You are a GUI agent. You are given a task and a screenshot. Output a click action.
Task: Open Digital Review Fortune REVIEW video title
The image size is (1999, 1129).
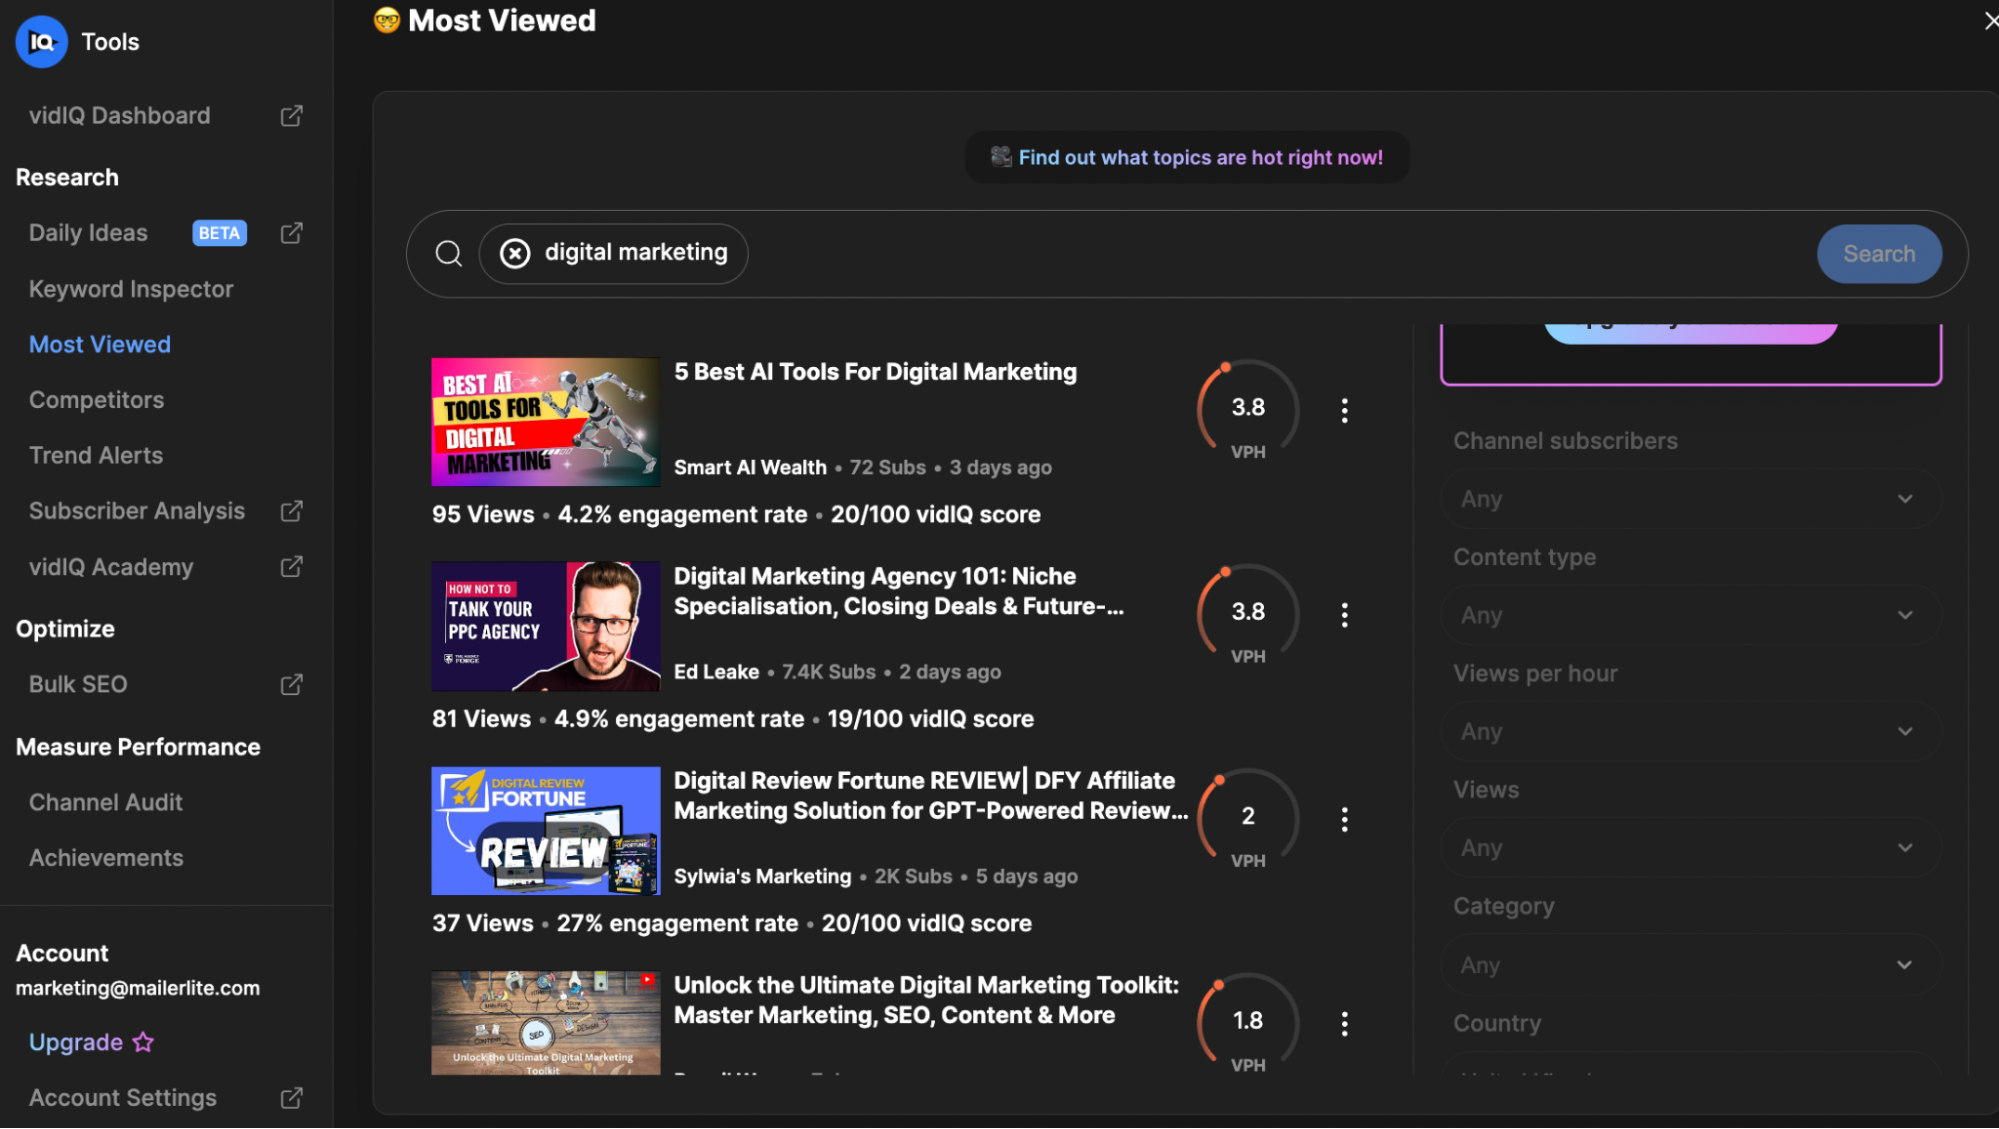coord(931,796)
